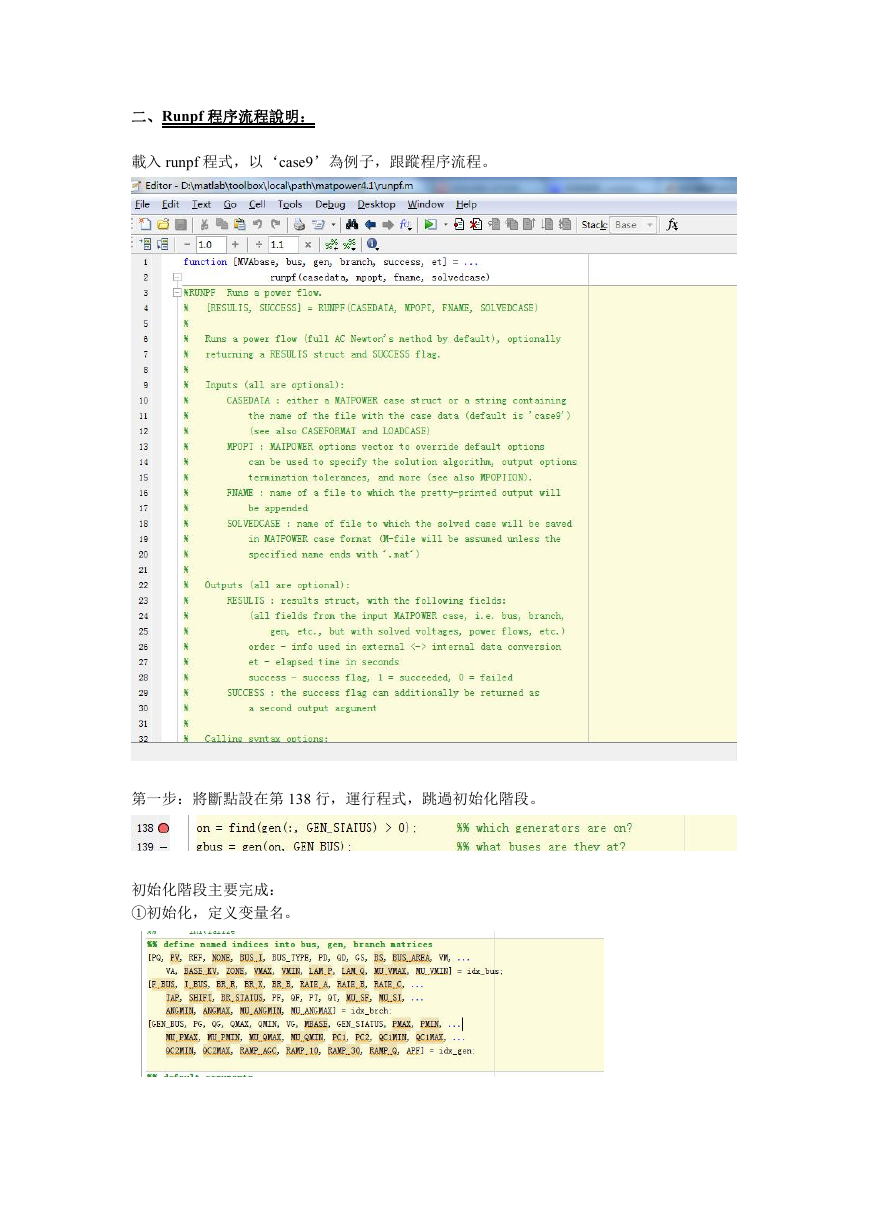869x1228 pixels.
Task: Click the Forward arrow icon
Action: coord(388,225)
